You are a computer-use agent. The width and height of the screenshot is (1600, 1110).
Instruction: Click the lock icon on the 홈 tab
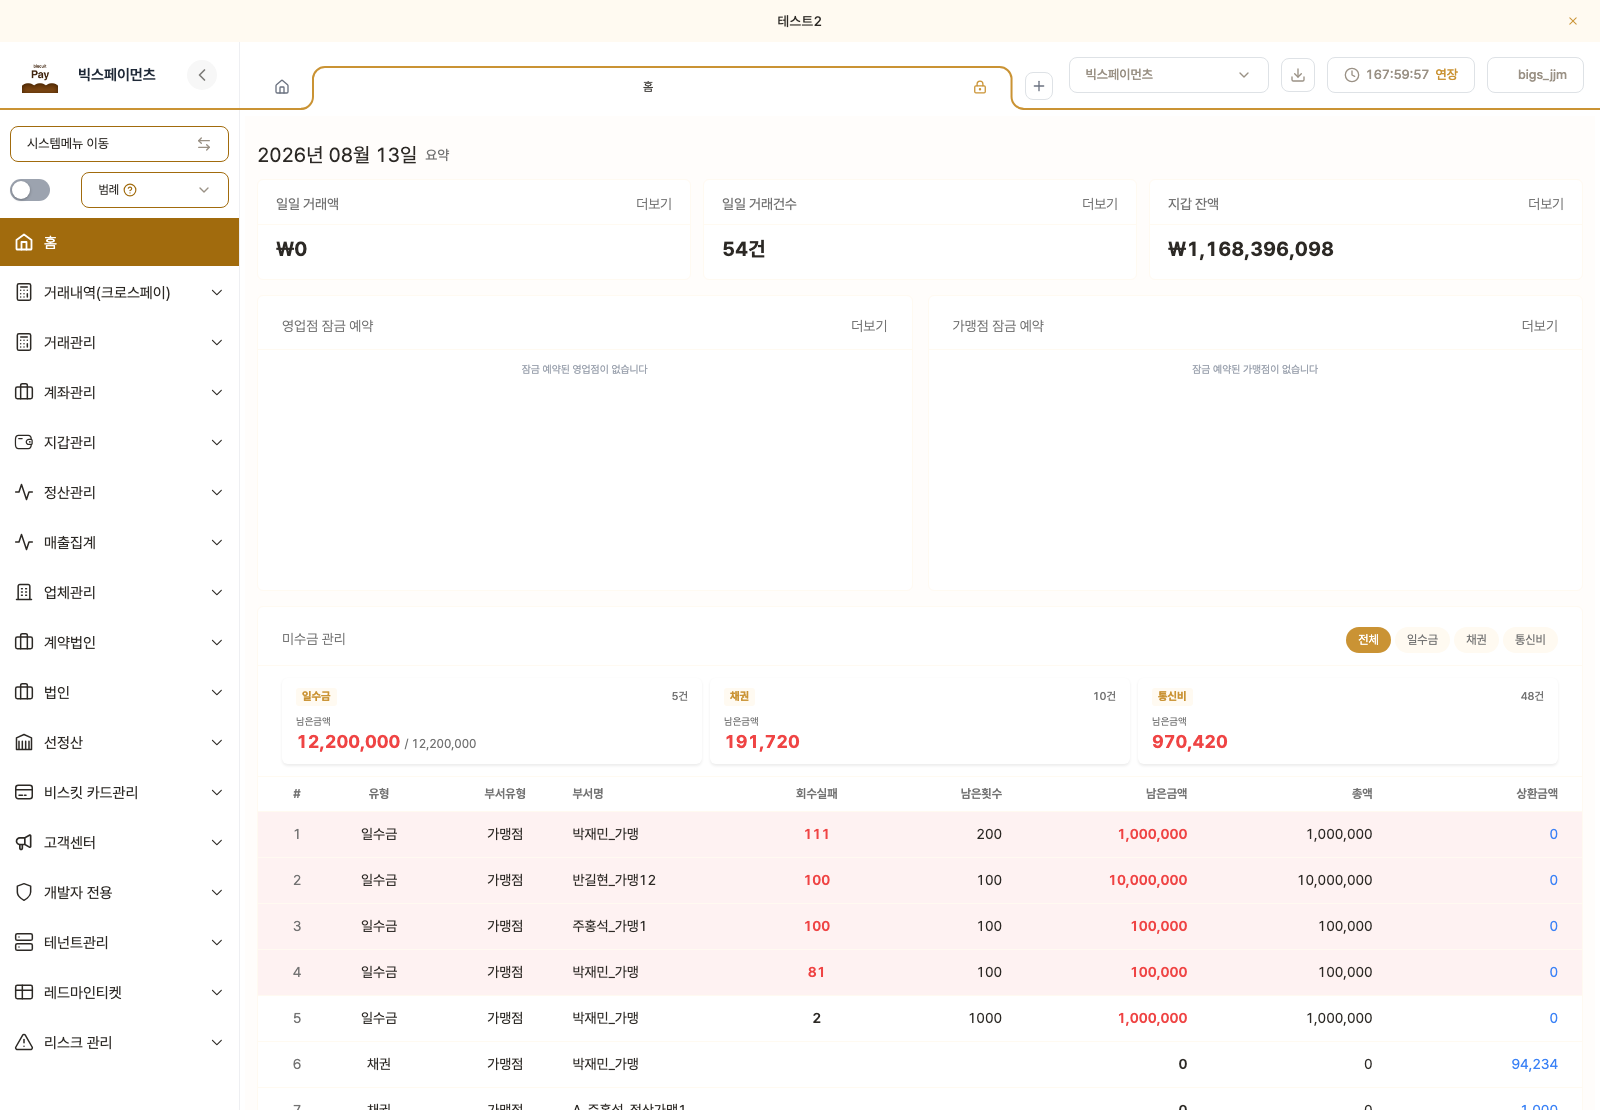980,87
